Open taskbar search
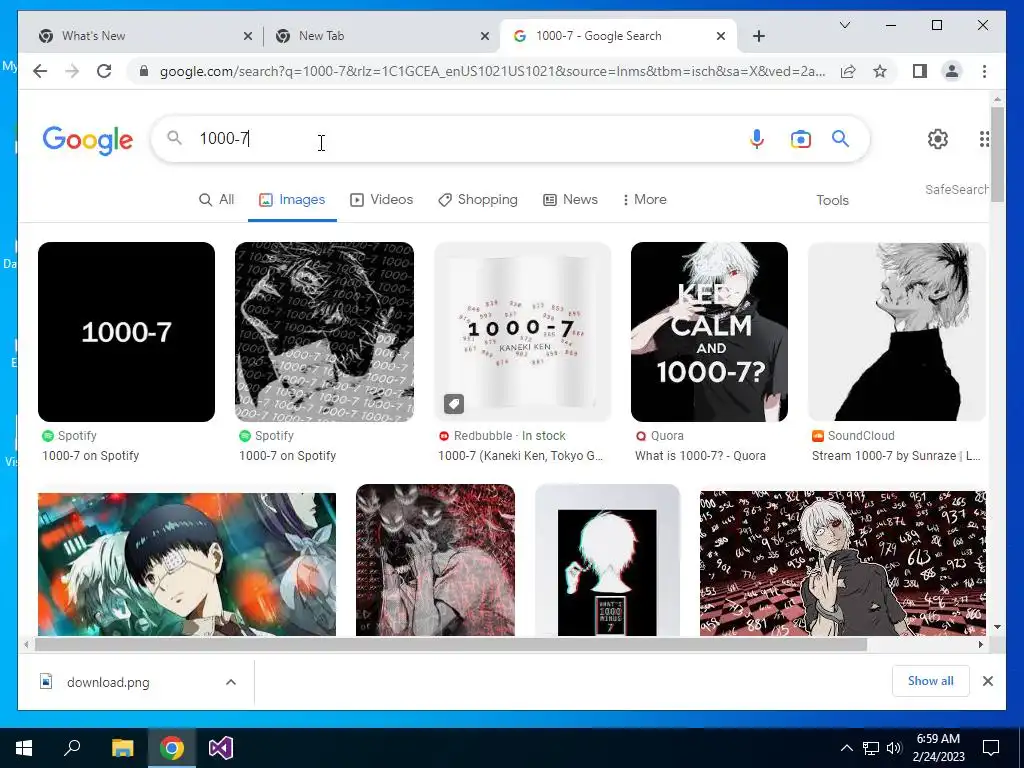This screenshot has height=768, width=1024. pos(72,748)
